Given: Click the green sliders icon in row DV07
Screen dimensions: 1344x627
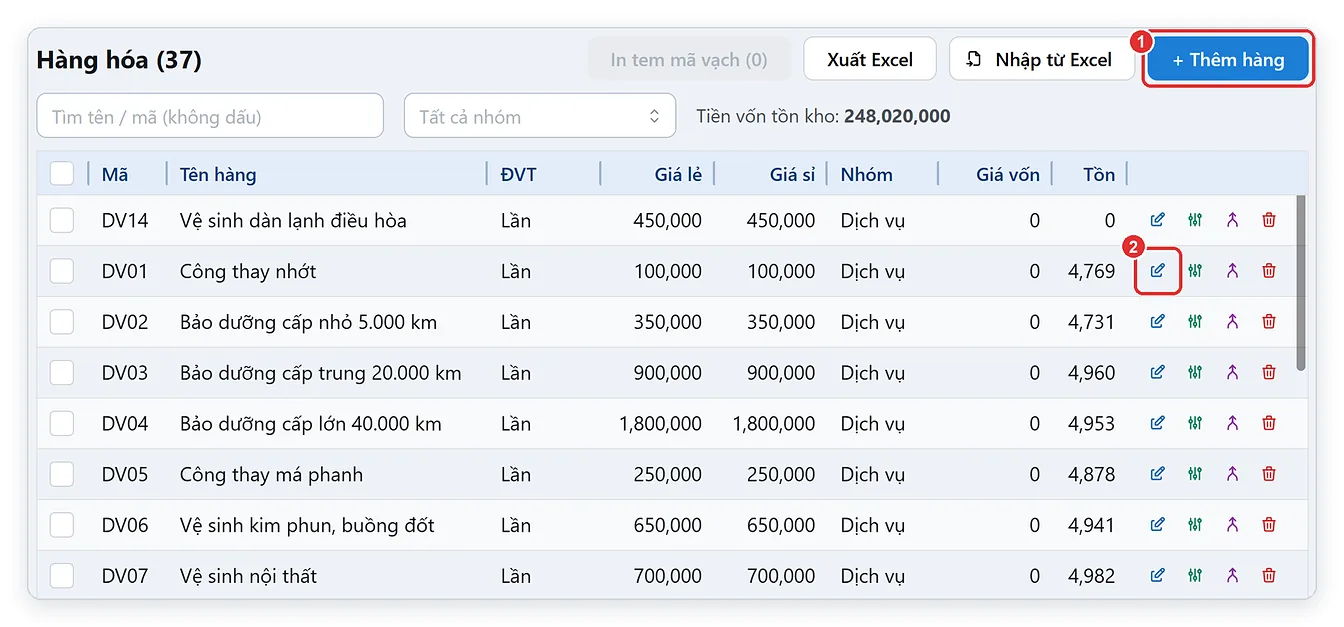Looking at the screenshot, I should click(x=1195, y=576).
